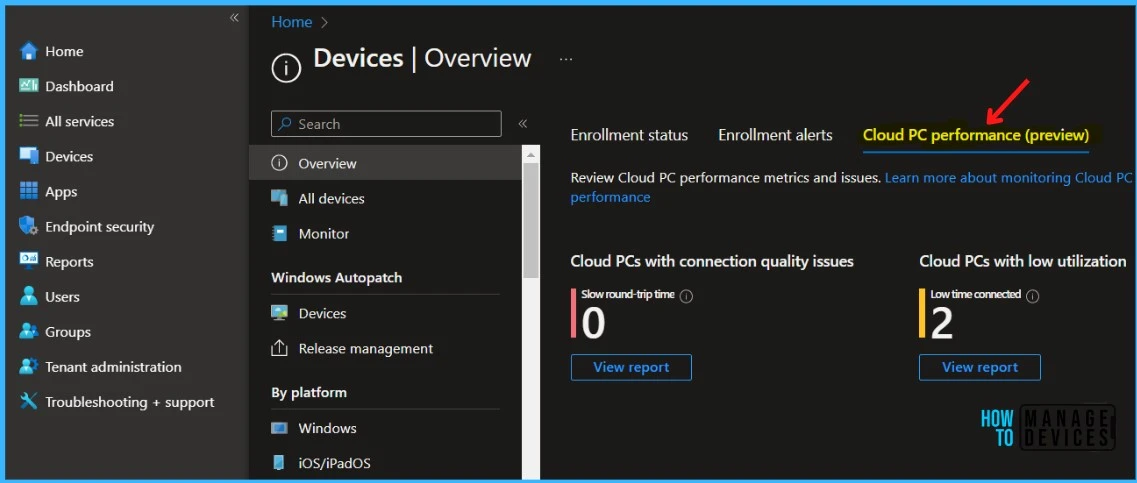Open Troubleshooting + support menu item

pyautogui.click(x=130, y=402)
